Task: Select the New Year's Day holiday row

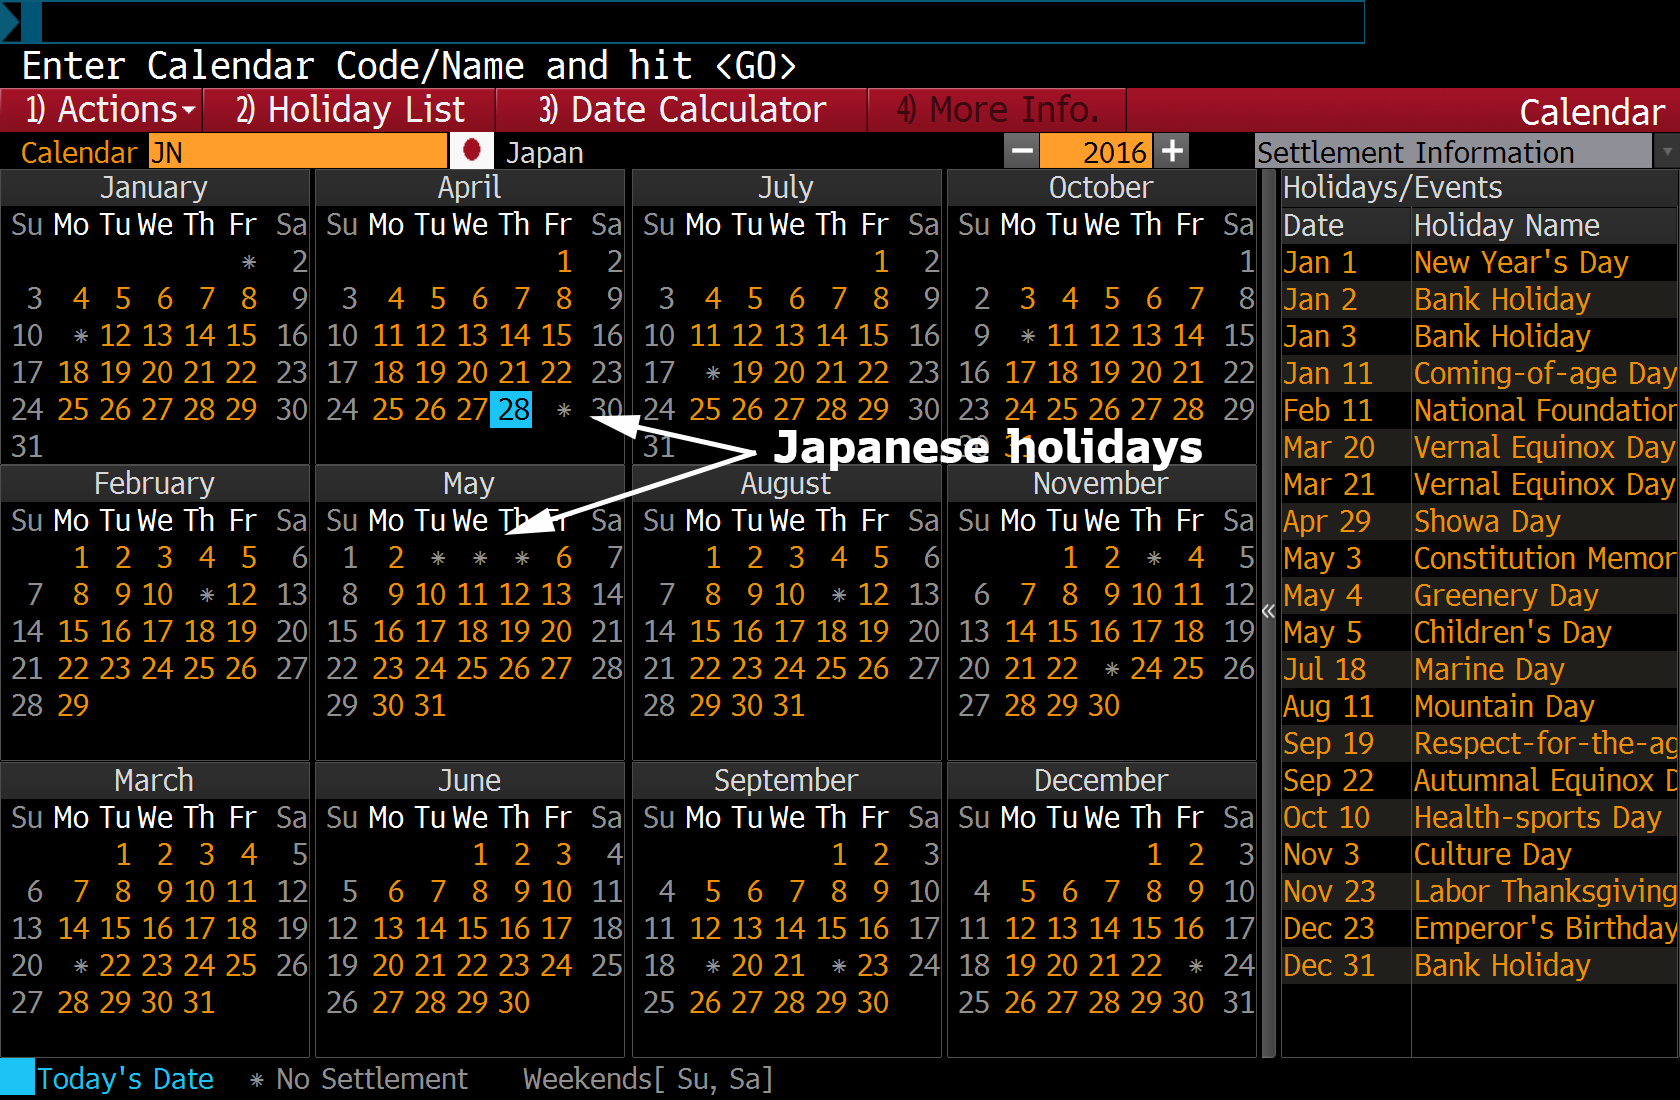Action: pyautogui.click(x=1479, y=262)
